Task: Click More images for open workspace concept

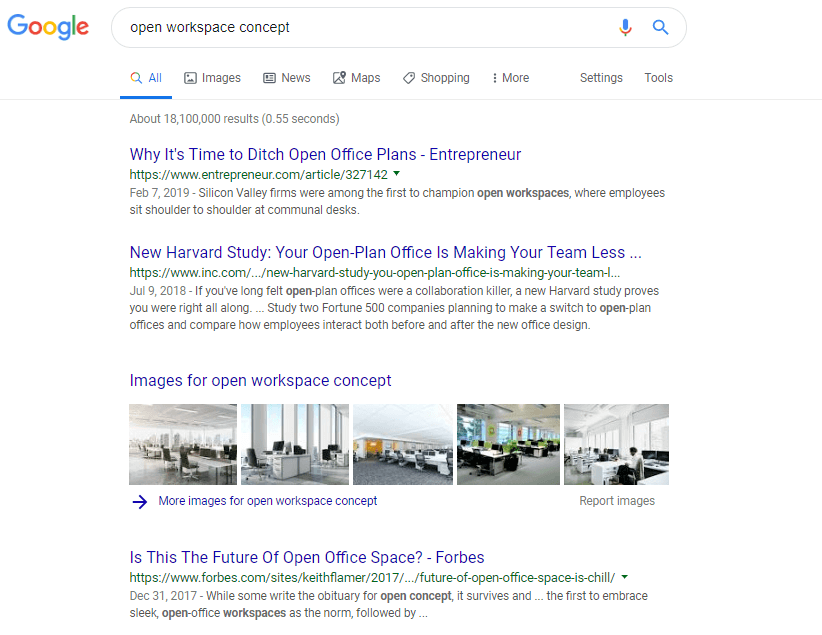Action: pos(267,501)
